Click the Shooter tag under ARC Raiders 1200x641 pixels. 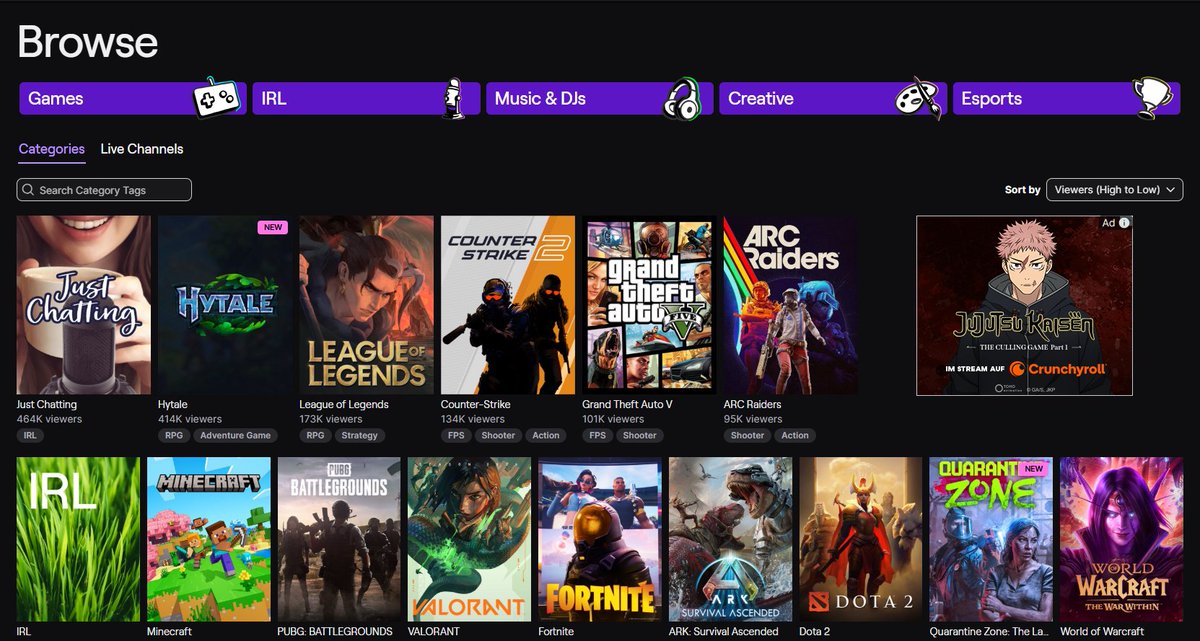click(x=747, y=436)
